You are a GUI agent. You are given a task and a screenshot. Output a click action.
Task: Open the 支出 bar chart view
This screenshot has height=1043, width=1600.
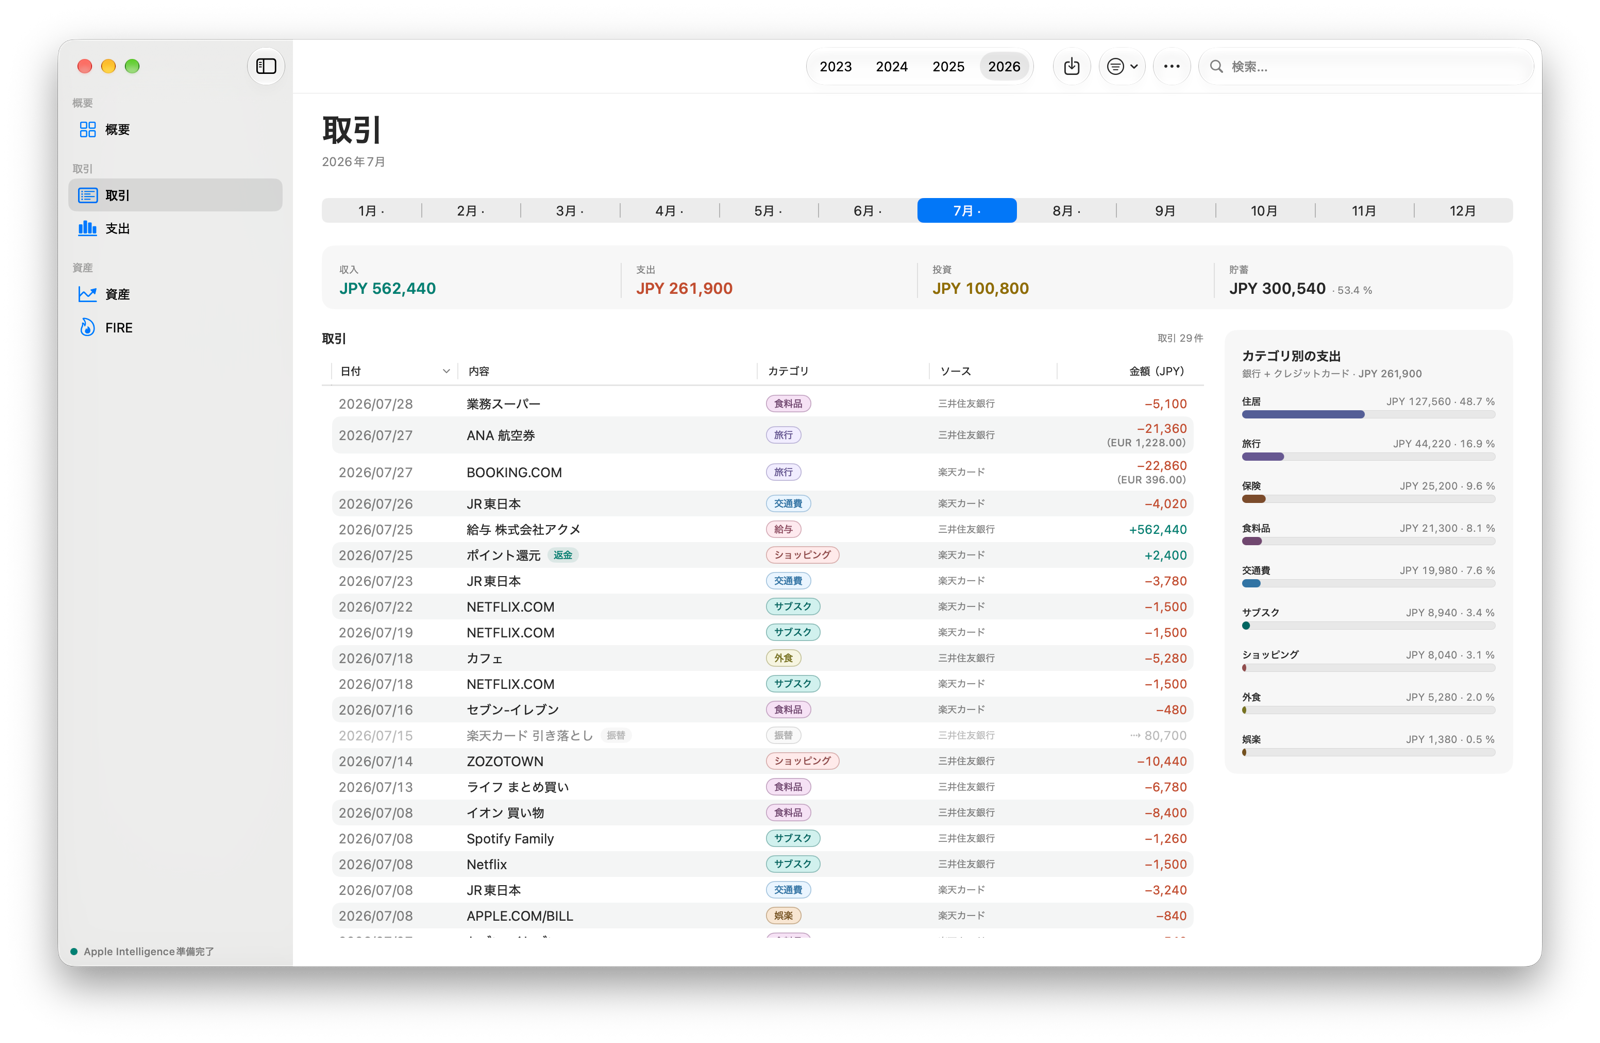coord(175,228)
